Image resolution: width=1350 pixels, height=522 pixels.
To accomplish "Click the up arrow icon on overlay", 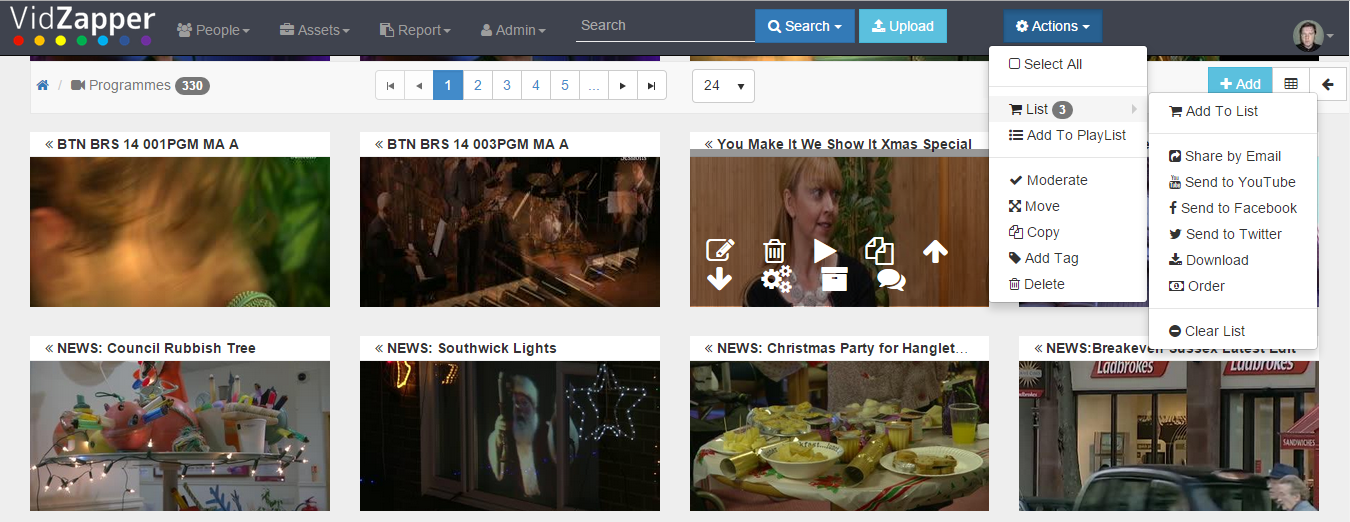I will tap(935, 251).
